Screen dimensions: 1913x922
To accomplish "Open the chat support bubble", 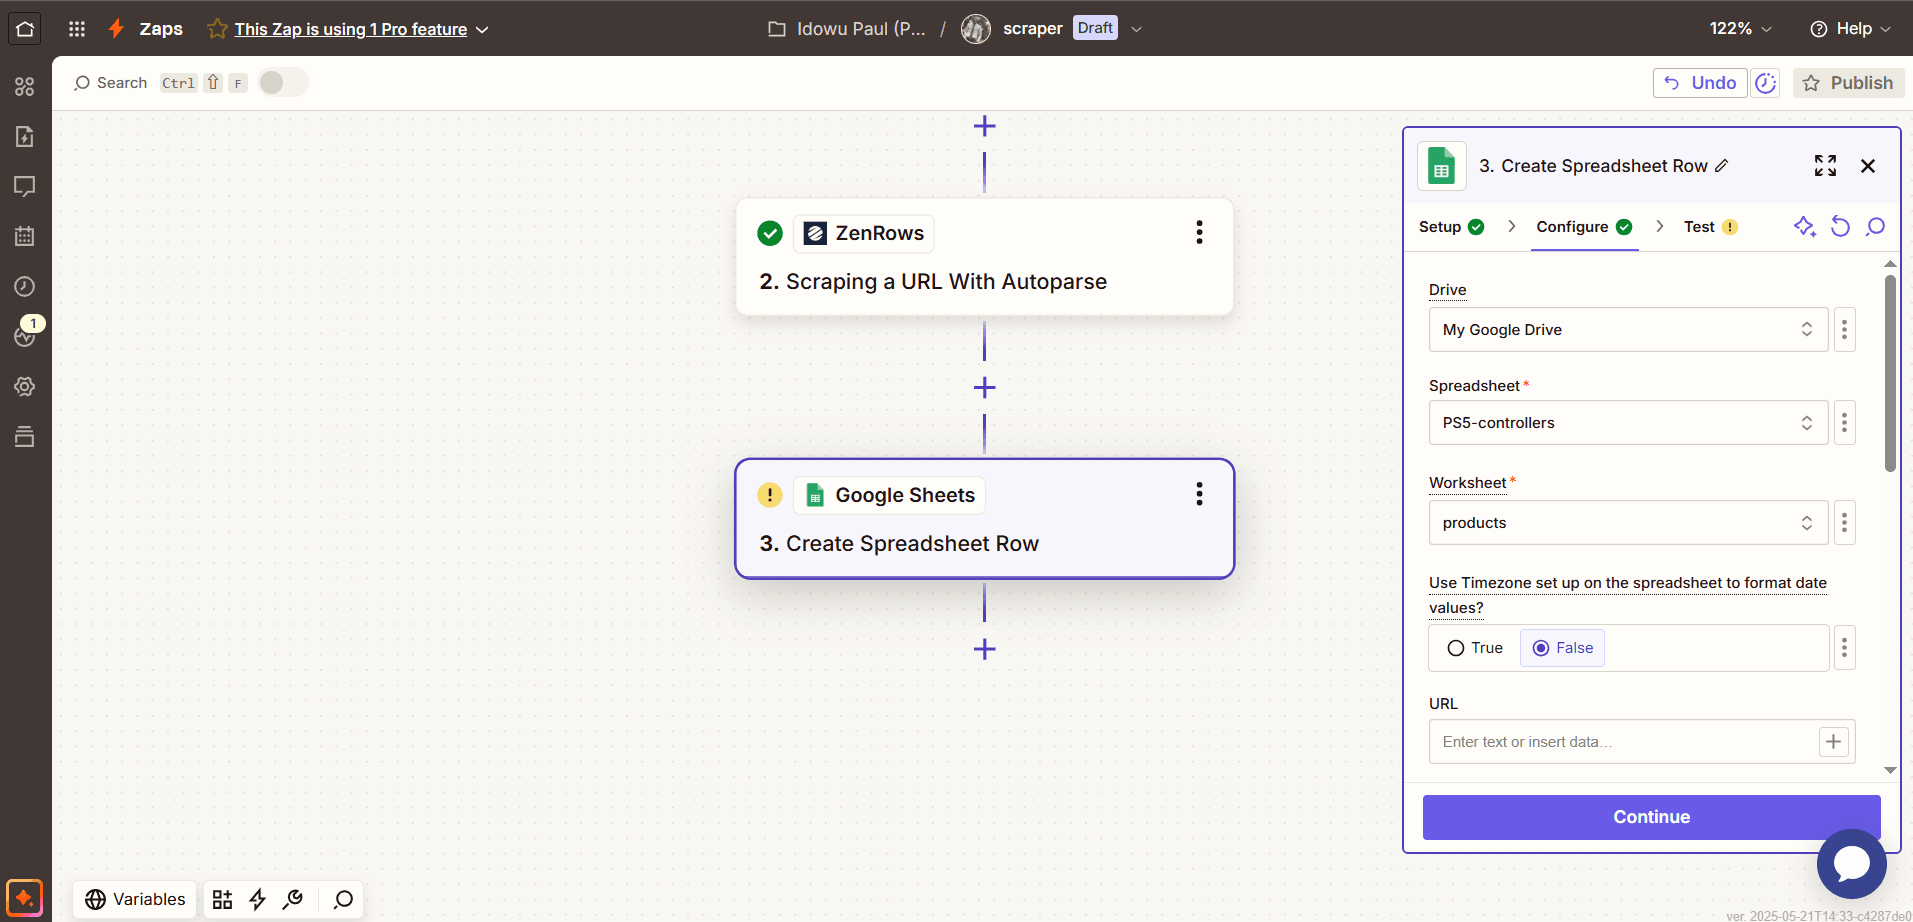I will pos(1851,864).
